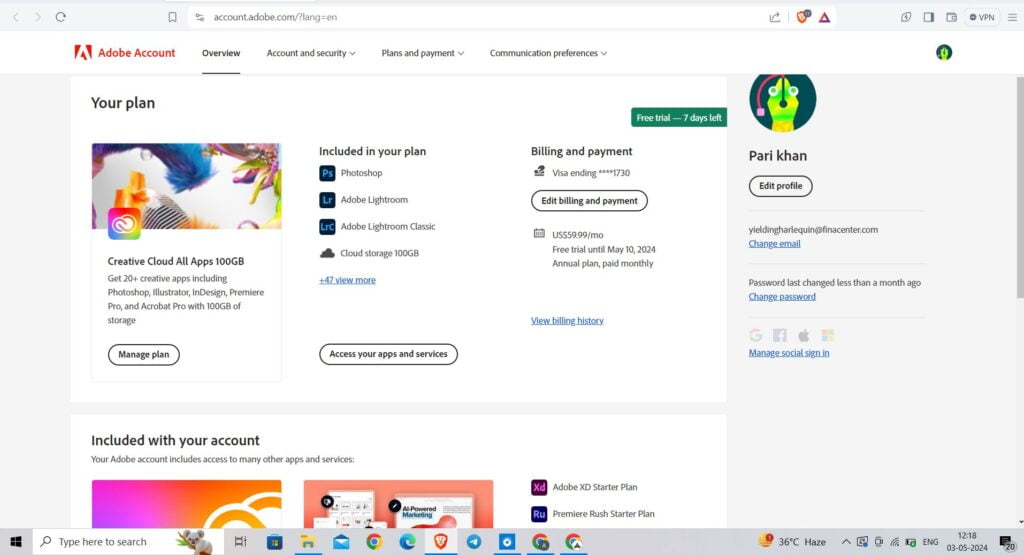Open the Mail app from taskbar
Viewport: 1024px width, 555px height.
pyautogui.click(x=341, y=542)
